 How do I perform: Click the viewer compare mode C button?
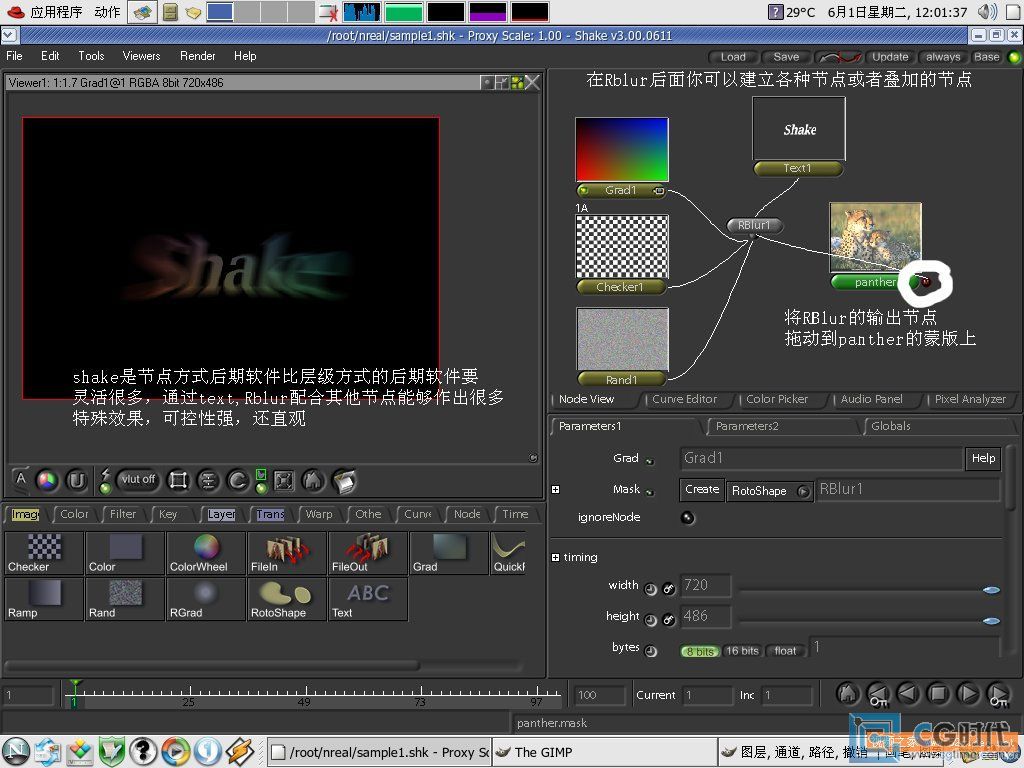(x=238, y=481)
